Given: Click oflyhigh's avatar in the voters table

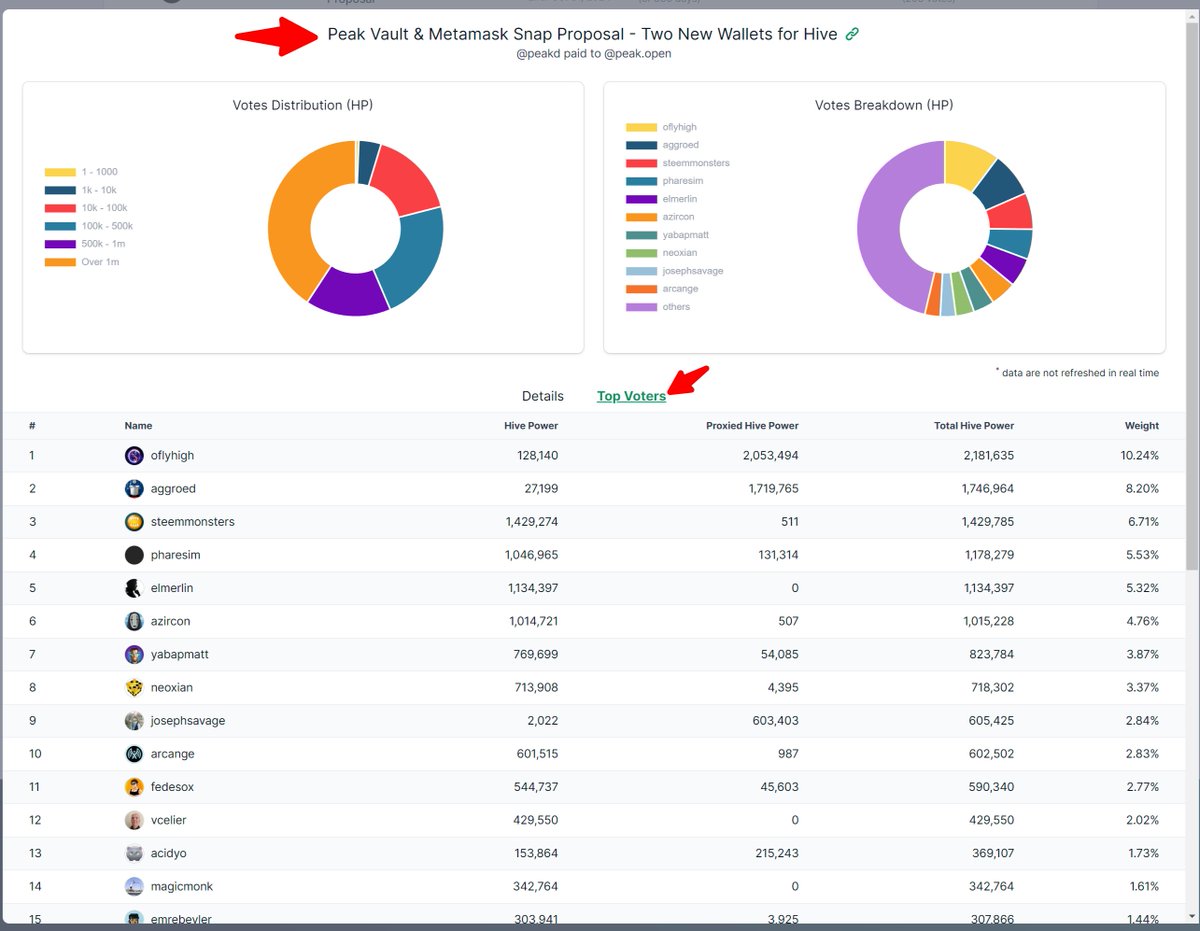Looking at the screenshot, I should 134,455.
